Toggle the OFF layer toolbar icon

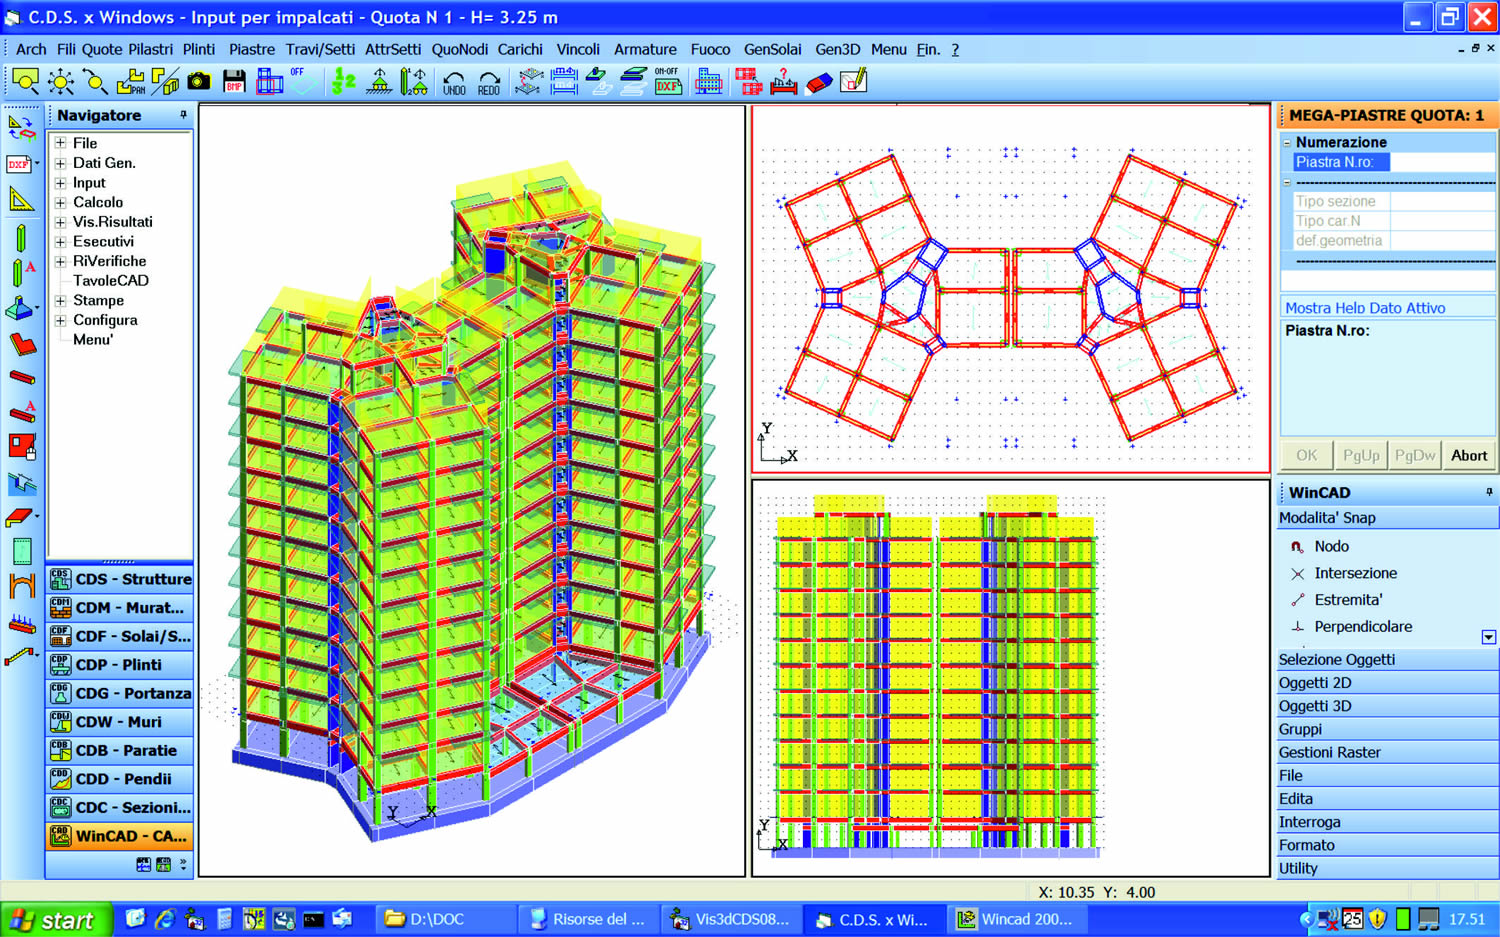click(x=303, y=82)
